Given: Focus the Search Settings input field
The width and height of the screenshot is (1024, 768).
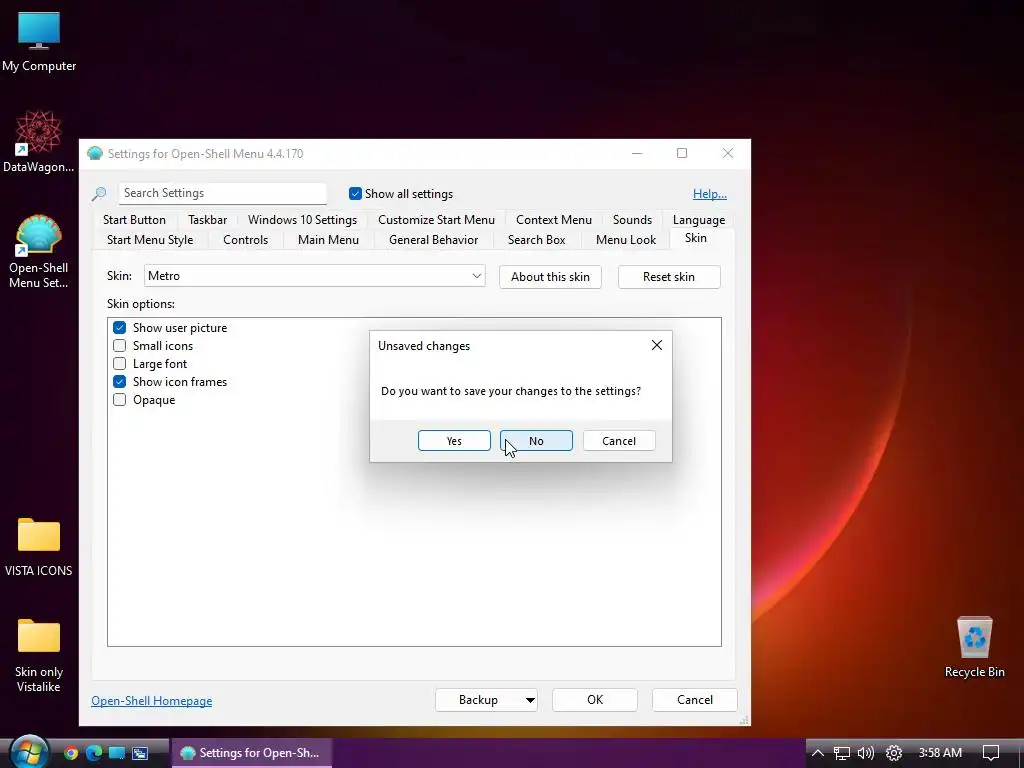Looking at the screenshot, I should click(223, 193).
